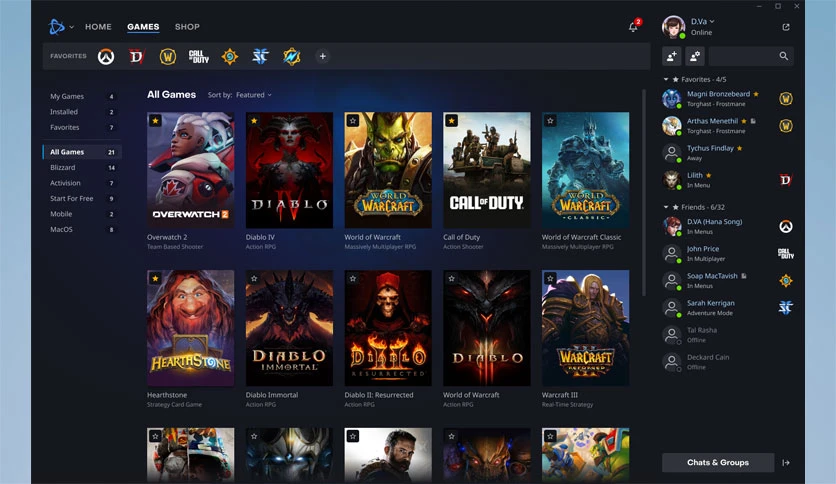Filter by Start For Free
836x484 pixels.
82,198
